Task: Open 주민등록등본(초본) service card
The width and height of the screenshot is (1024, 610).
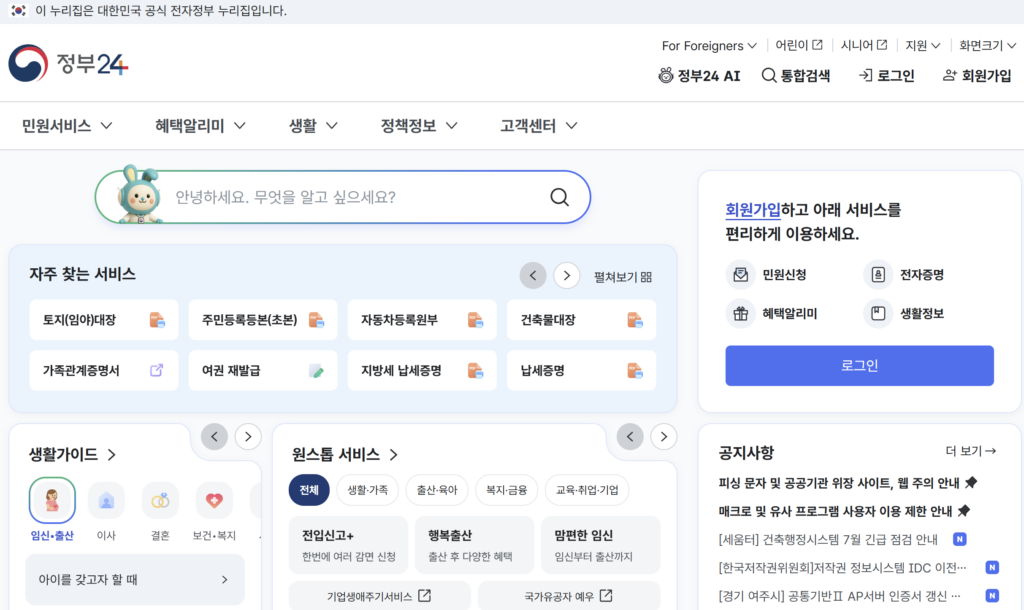Action: 263,320
